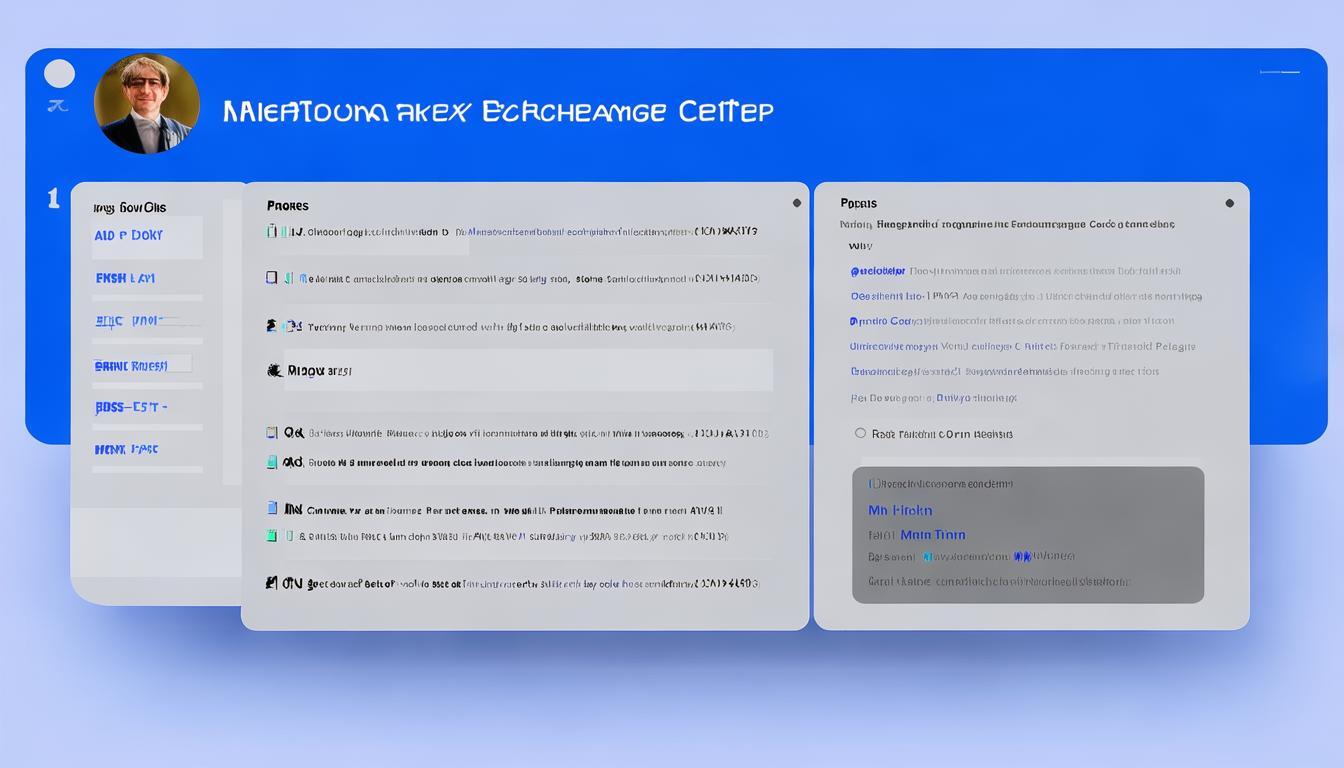Click the icon on the third list row
1344x768 pixels.
click(272, 326)
